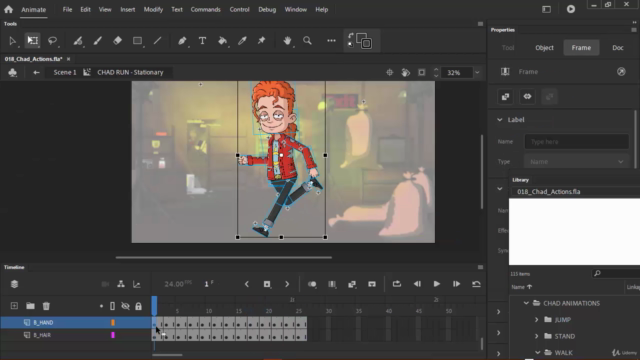Open the File menu
This screenshot has width=640, height=360.
click(67, 9)
